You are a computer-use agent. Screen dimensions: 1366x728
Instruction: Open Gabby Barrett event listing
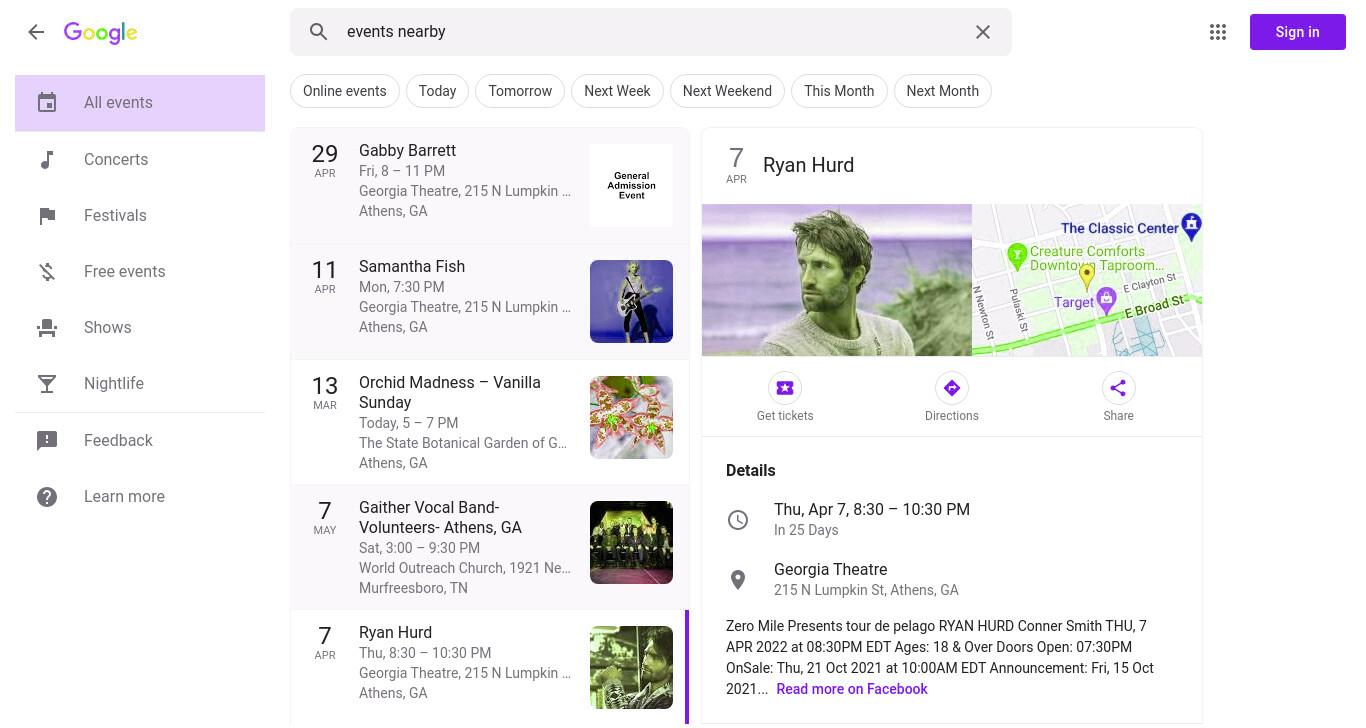(490, 186)
